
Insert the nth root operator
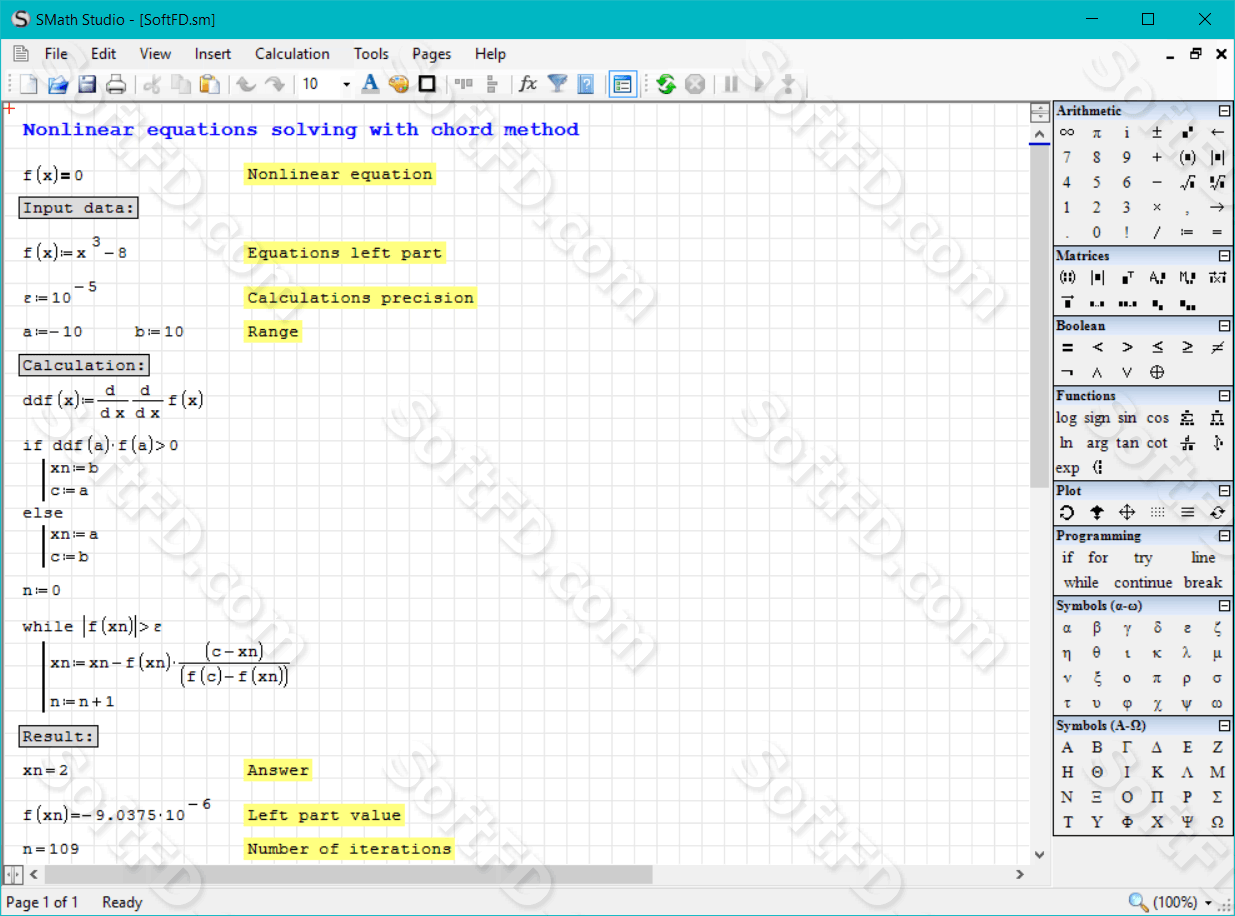tap(1217, 182)
